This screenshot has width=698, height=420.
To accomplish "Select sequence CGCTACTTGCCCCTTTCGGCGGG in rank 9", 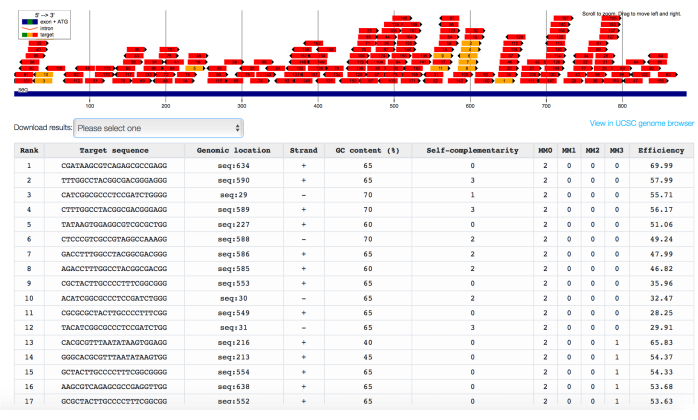I will (114, 284).
